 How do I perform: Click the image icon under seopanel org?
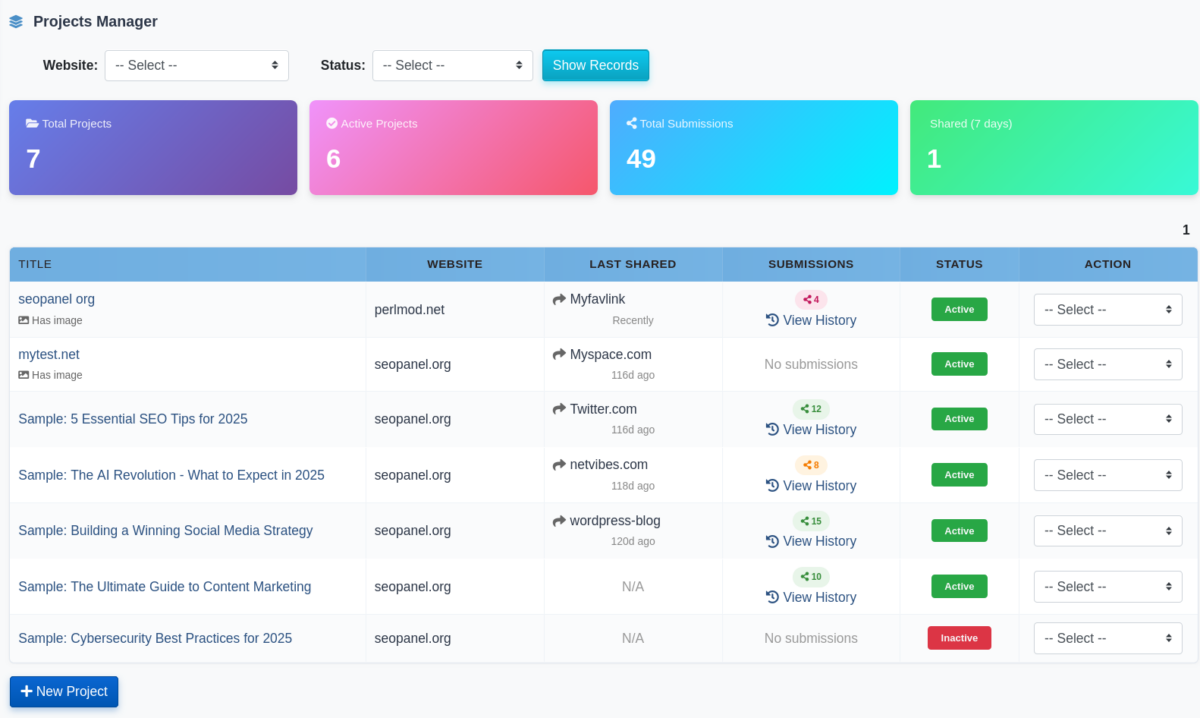(x=24, y=321)
